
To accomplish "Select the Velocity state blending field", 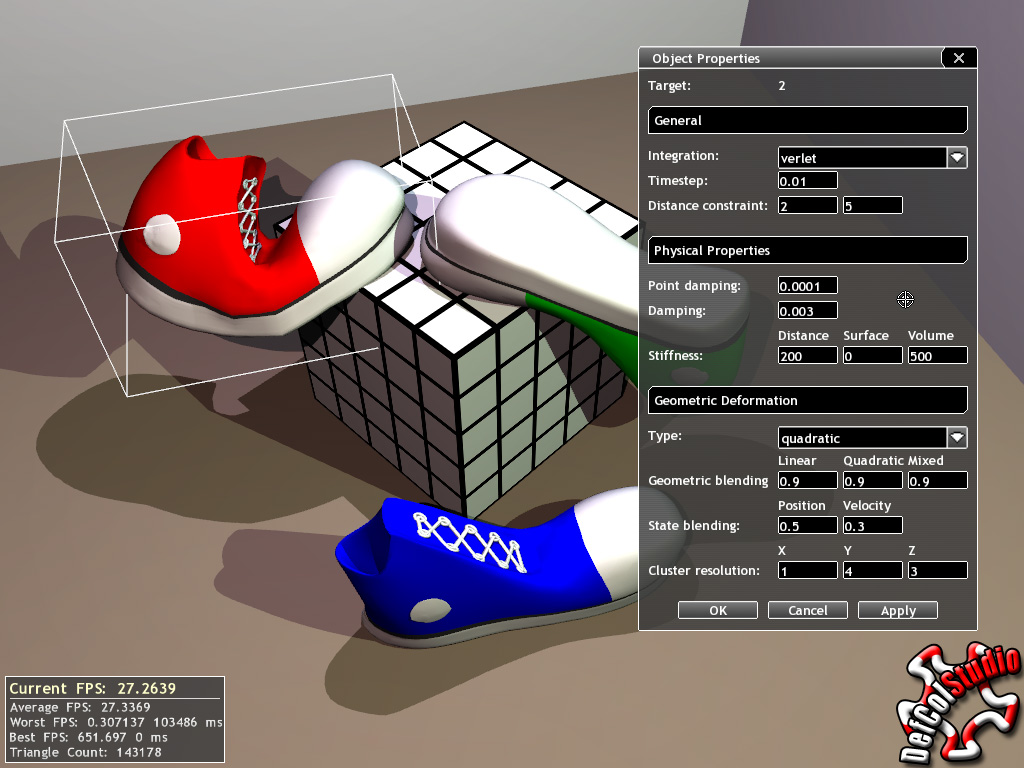I will [872, 526].
